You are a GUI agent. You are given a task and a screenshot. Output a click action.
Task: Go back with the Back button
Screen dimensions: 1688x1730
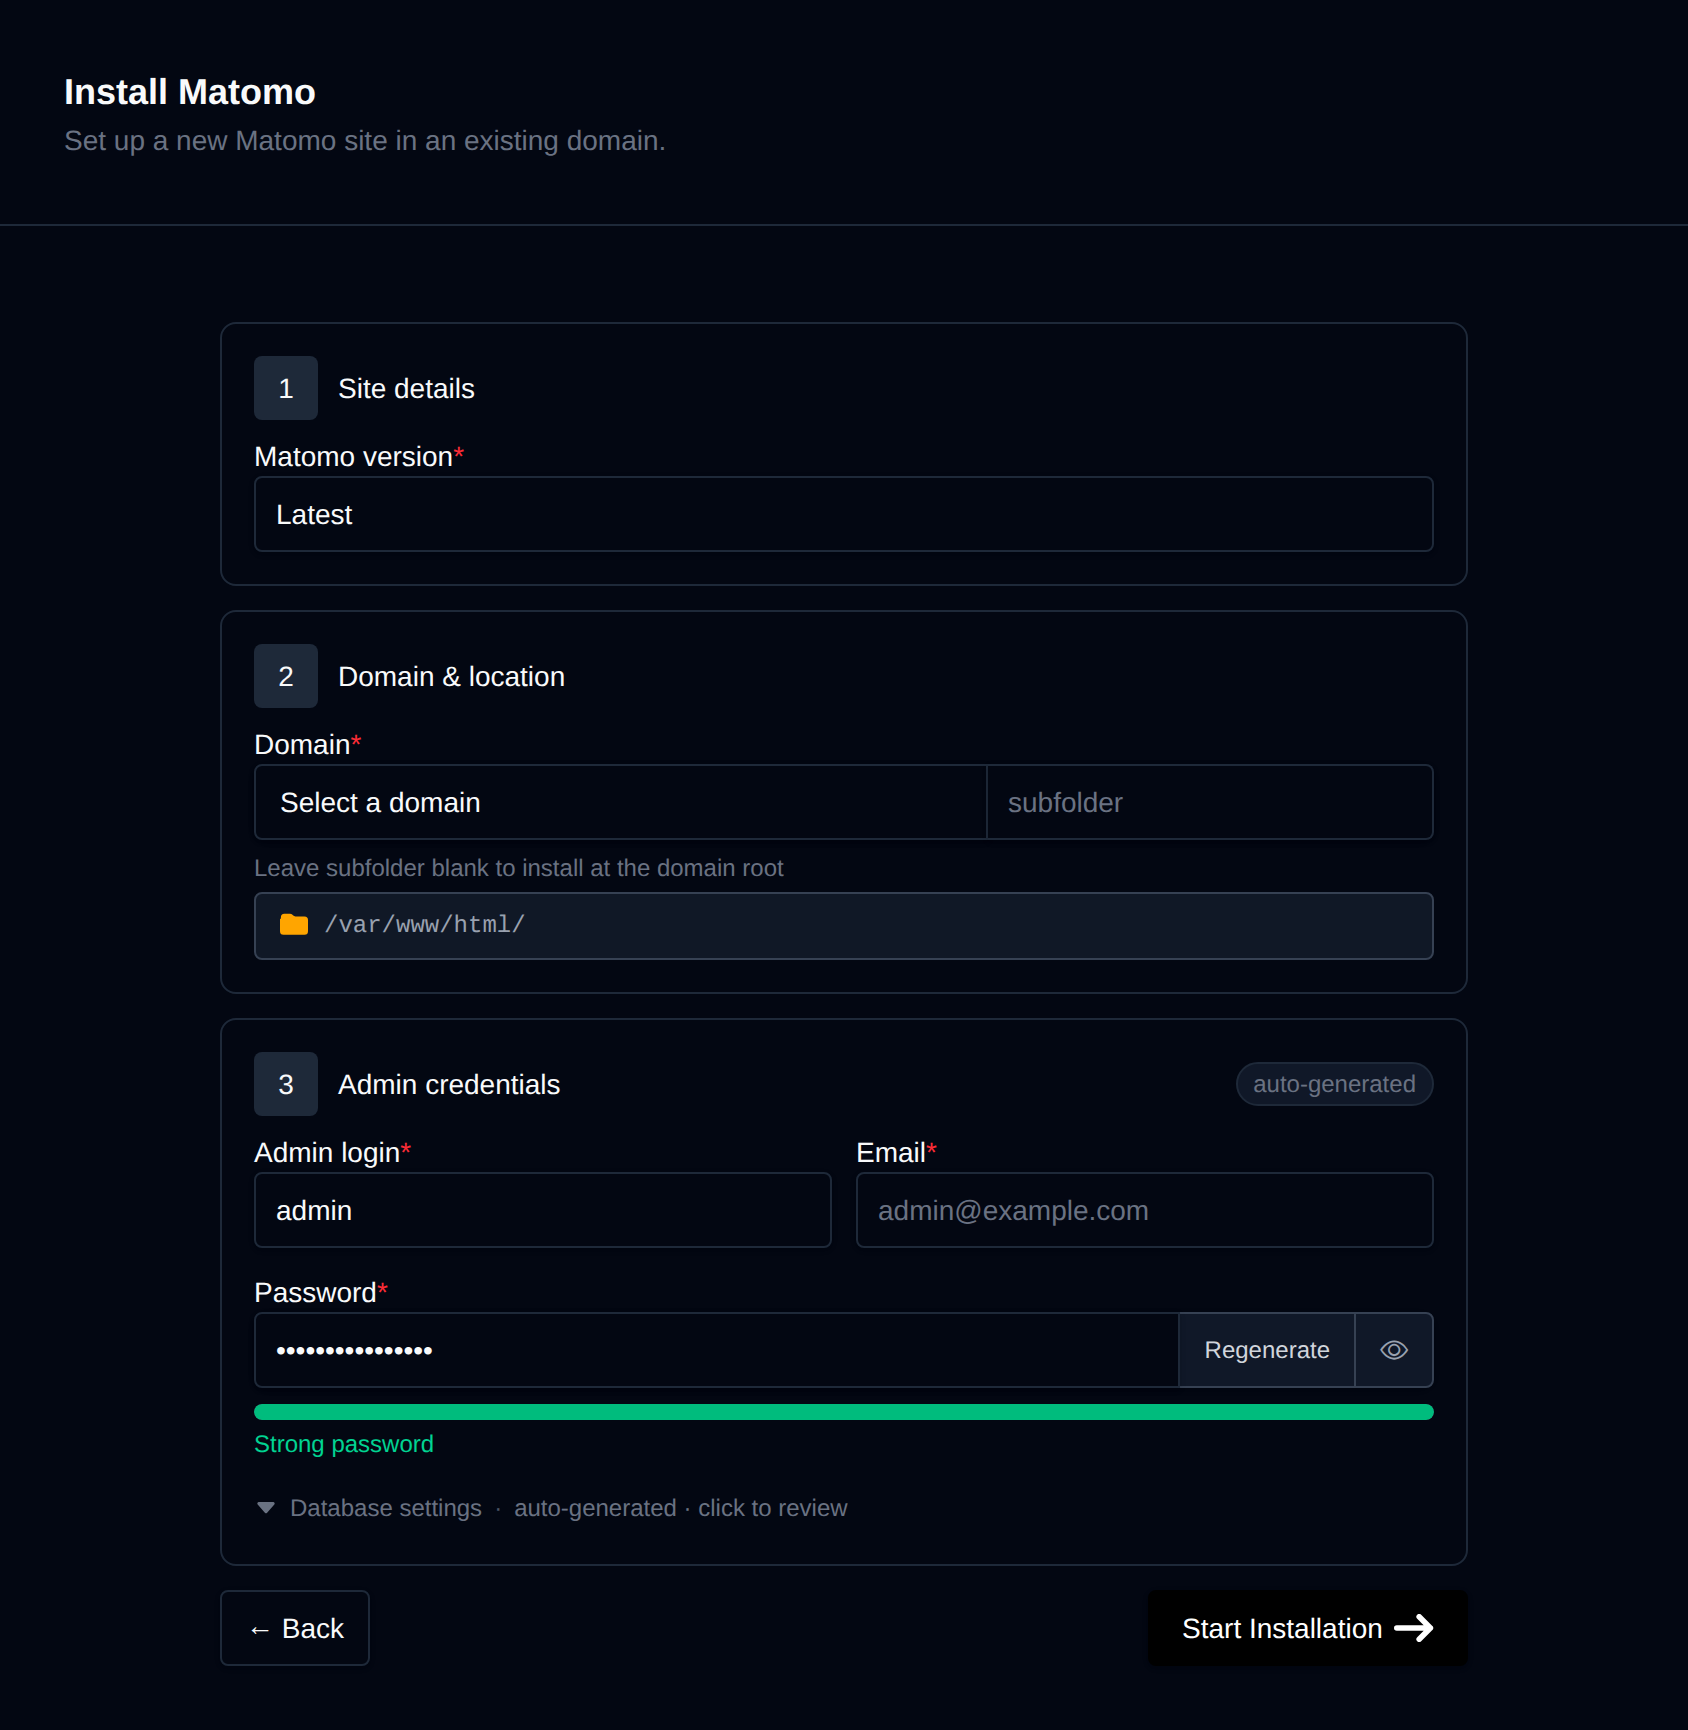(295, 1628)
